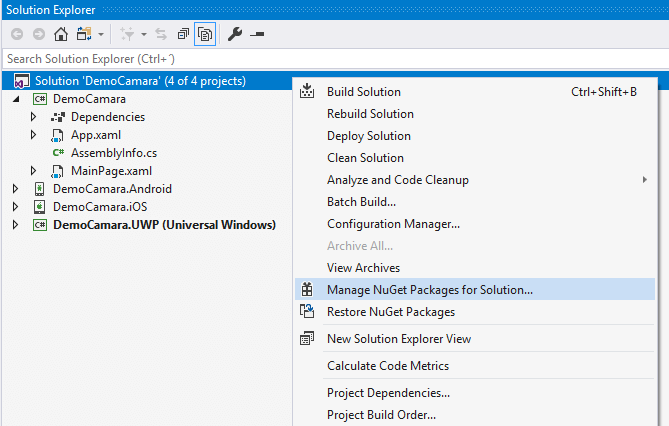The height and width of the screenshot is (426, 669).
Task: Choose Rebuild Solution from context menu
Action: coord(370,114)
